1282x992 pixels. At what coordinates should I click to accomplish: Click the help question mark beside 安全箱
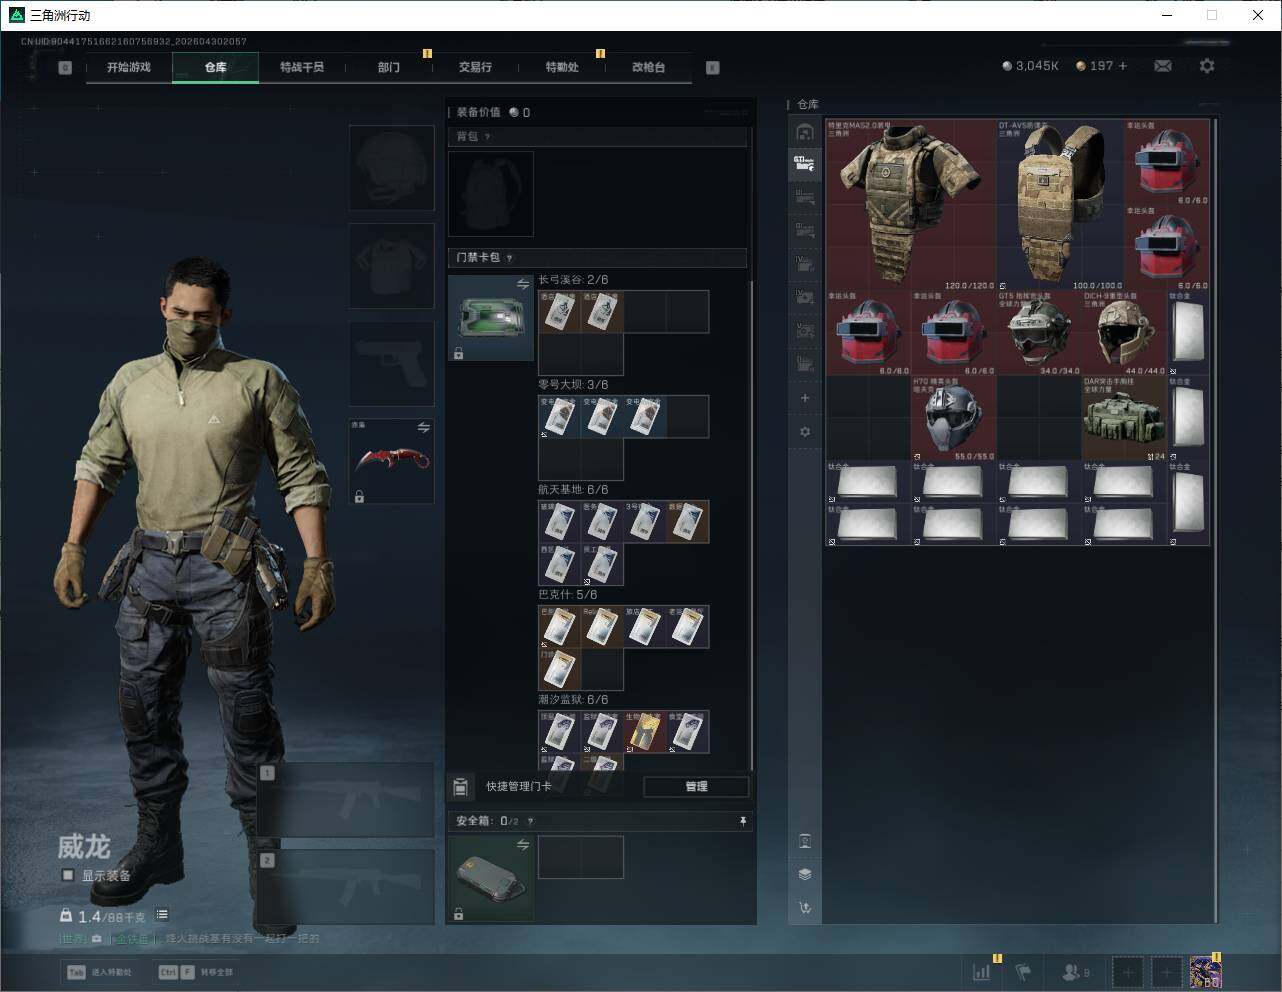coord(530,821)
